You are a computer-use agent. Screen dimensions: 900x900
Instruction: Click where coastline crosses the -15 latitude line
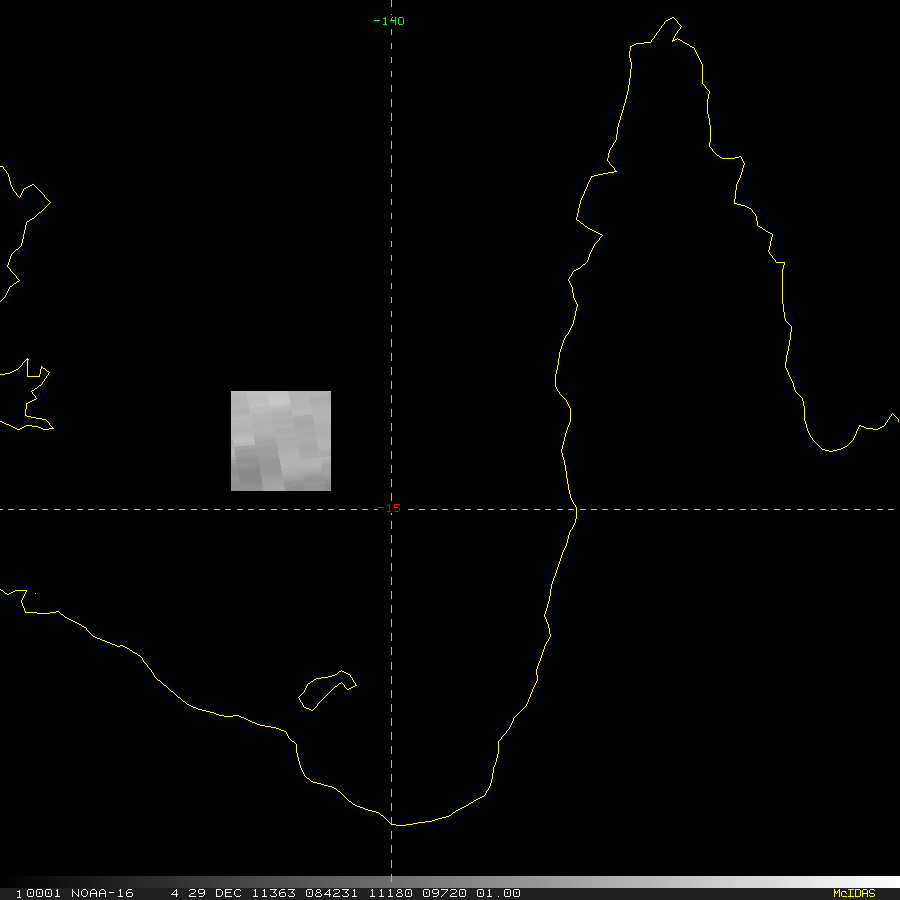click(x=576, y=509)
